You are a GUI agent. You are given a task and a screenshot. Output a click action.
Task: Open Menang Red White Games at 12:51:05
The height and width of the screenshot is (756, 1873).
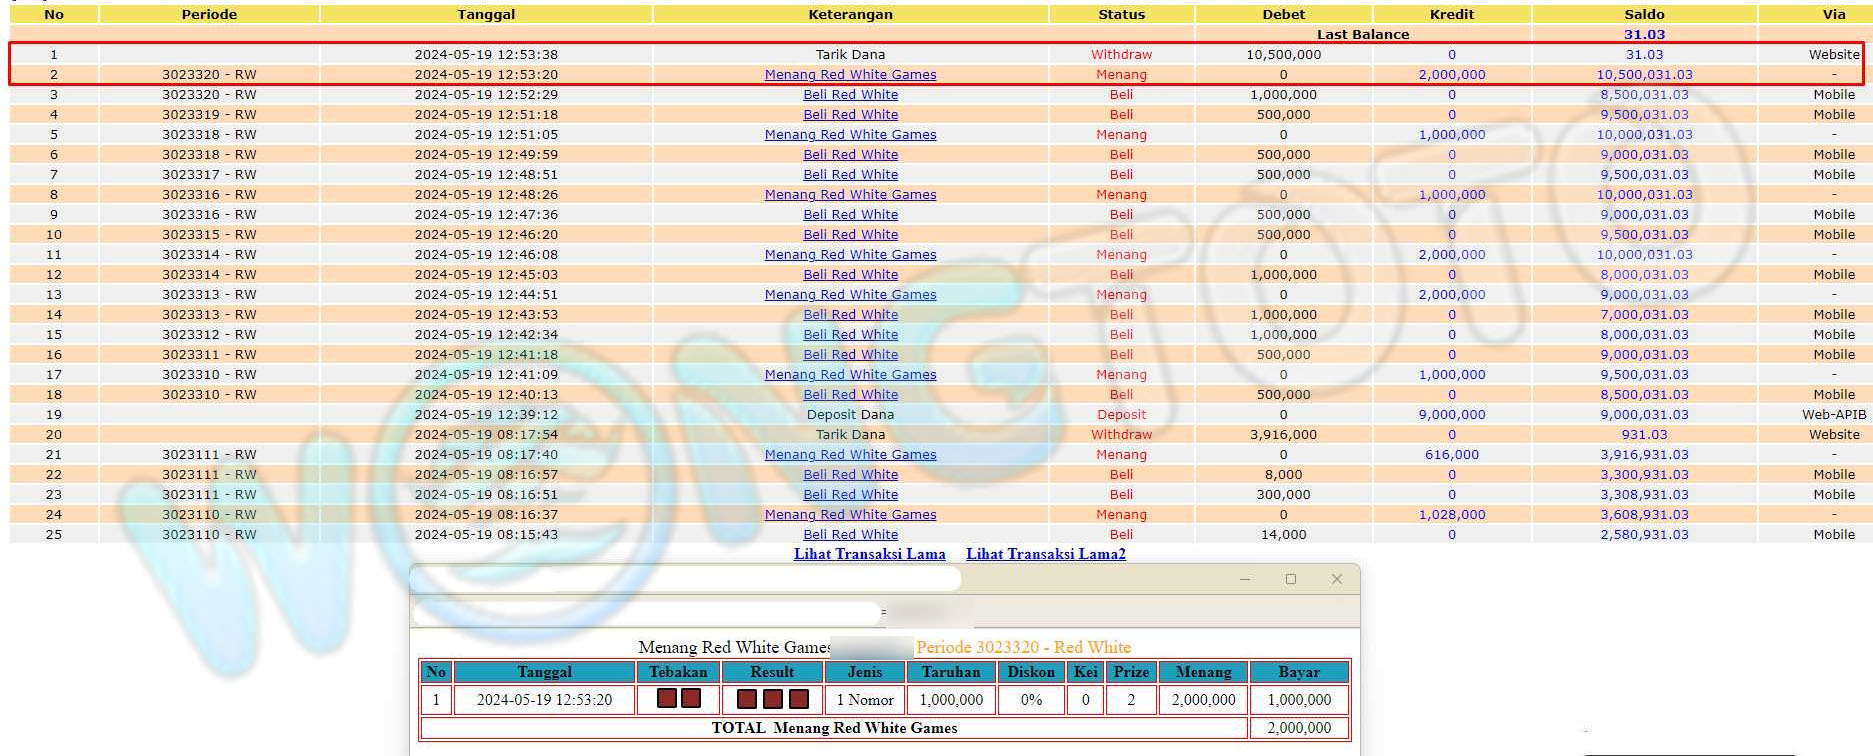click(850, 135)
